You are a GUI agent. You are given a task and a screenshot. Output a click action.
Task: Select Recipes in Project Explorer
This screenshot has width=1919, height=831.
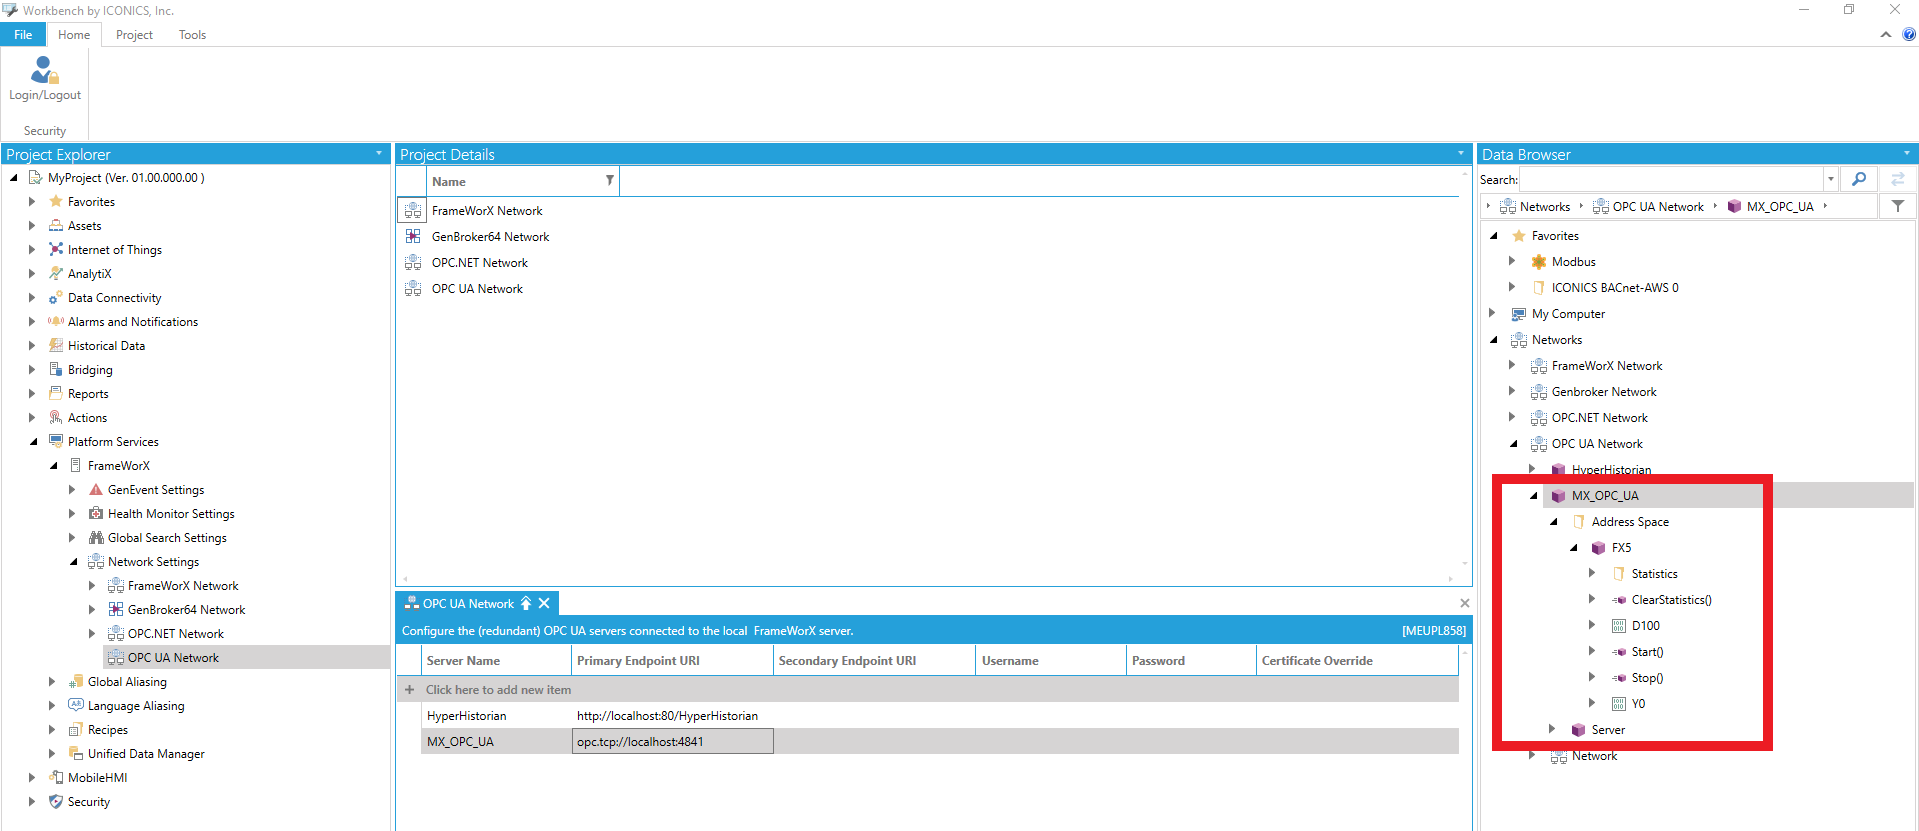[108, 730]
